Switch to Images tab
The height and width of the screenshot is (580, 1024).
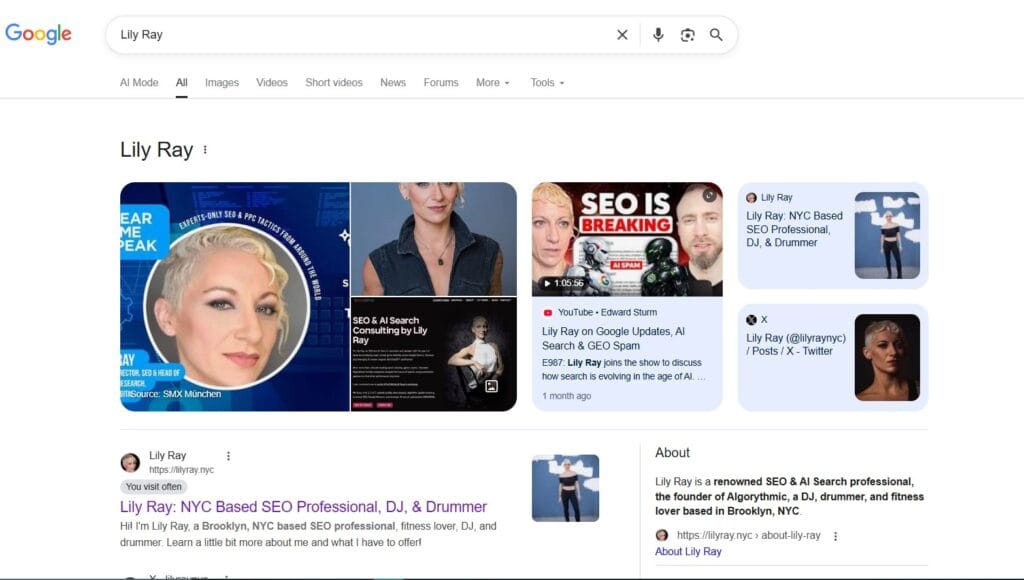coord(222,82)
